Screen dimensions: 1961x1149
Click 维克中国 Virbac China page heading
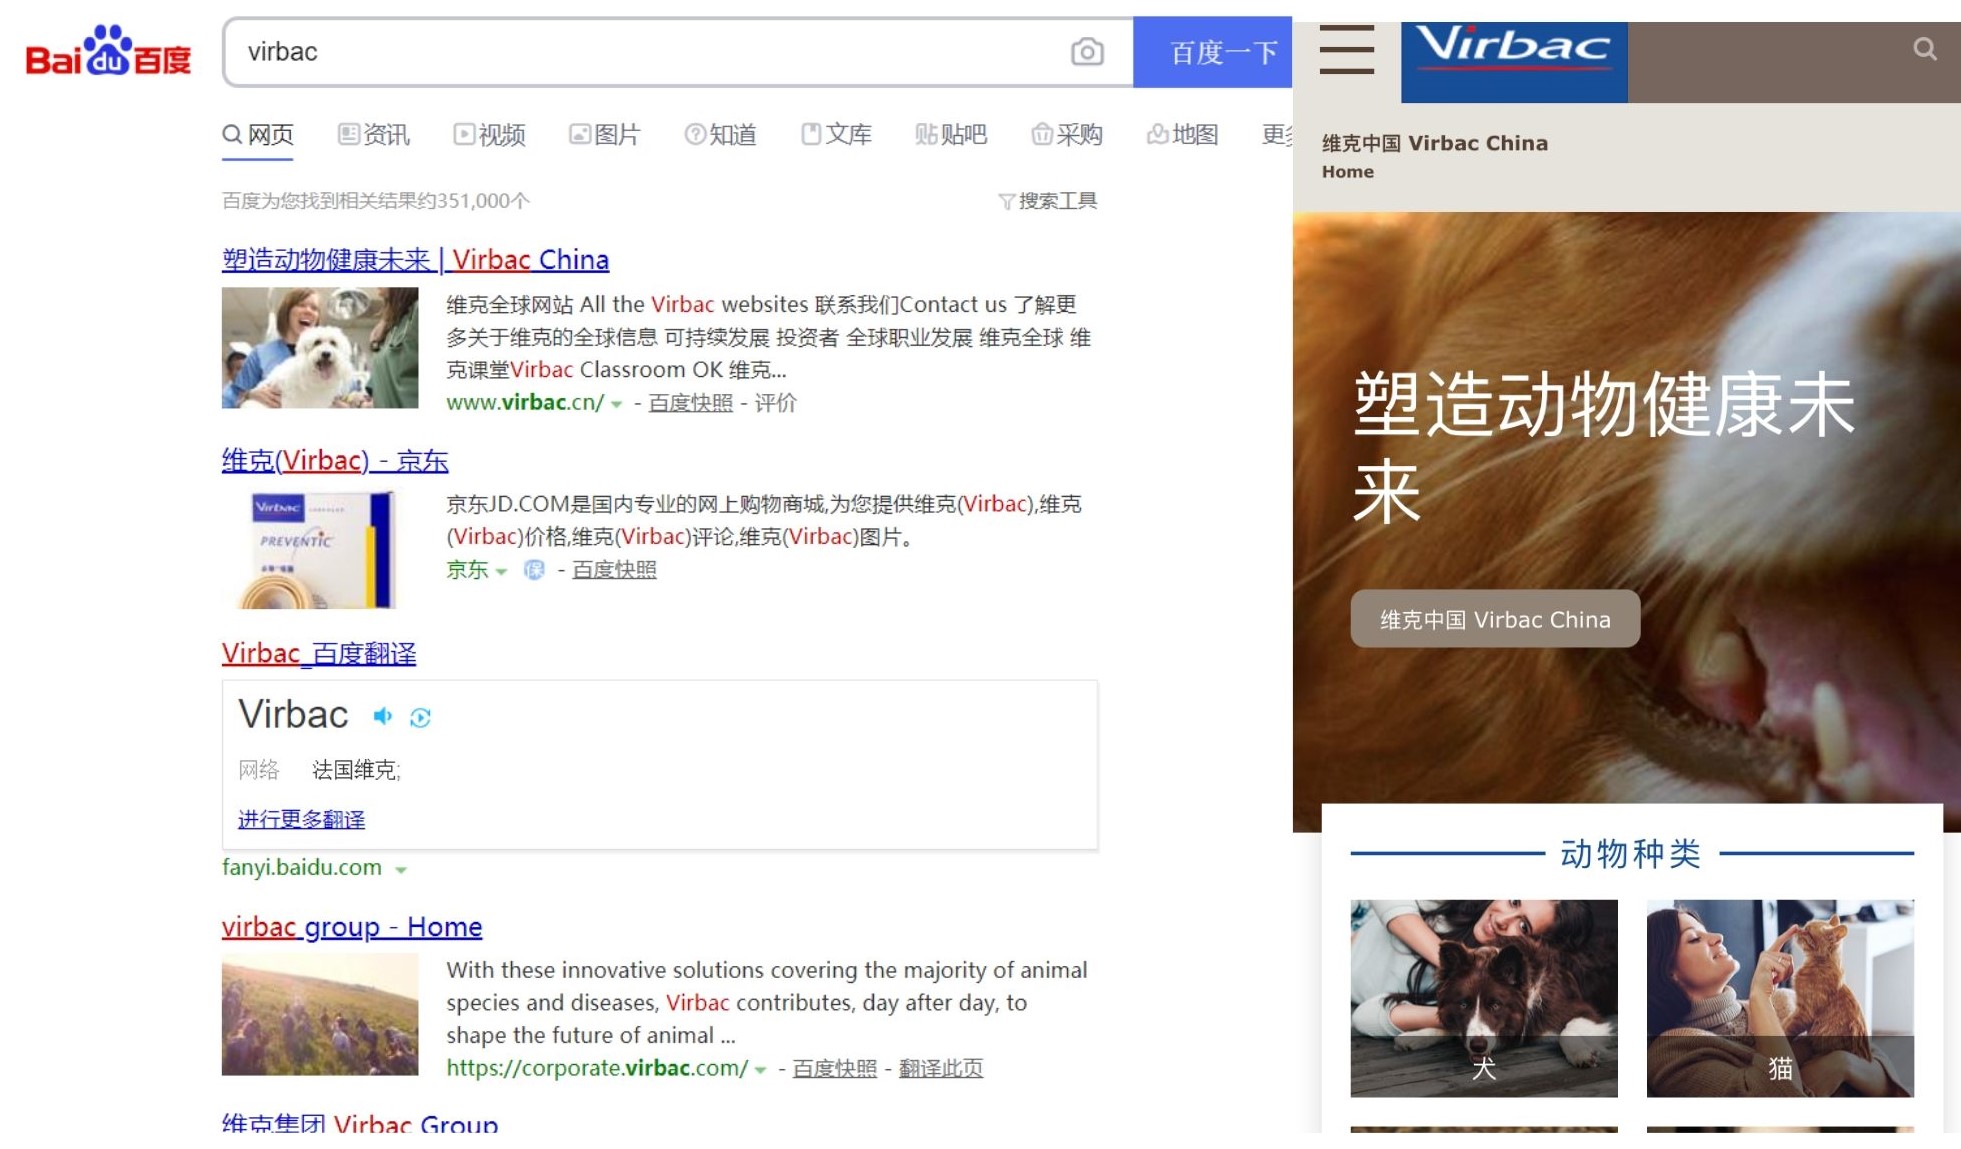tap(1435, 143)
